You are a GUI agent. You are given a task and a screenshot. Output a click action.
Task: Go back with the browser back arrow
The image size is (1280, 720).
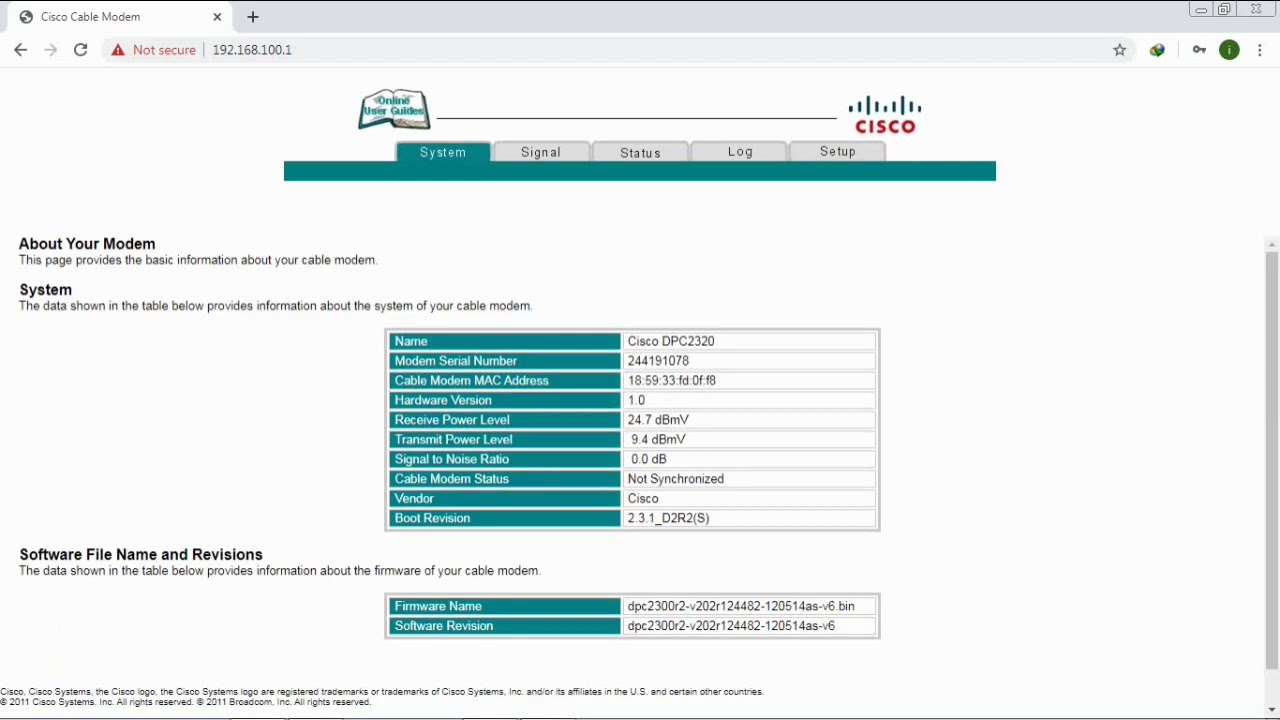click(x=21, y=50)
